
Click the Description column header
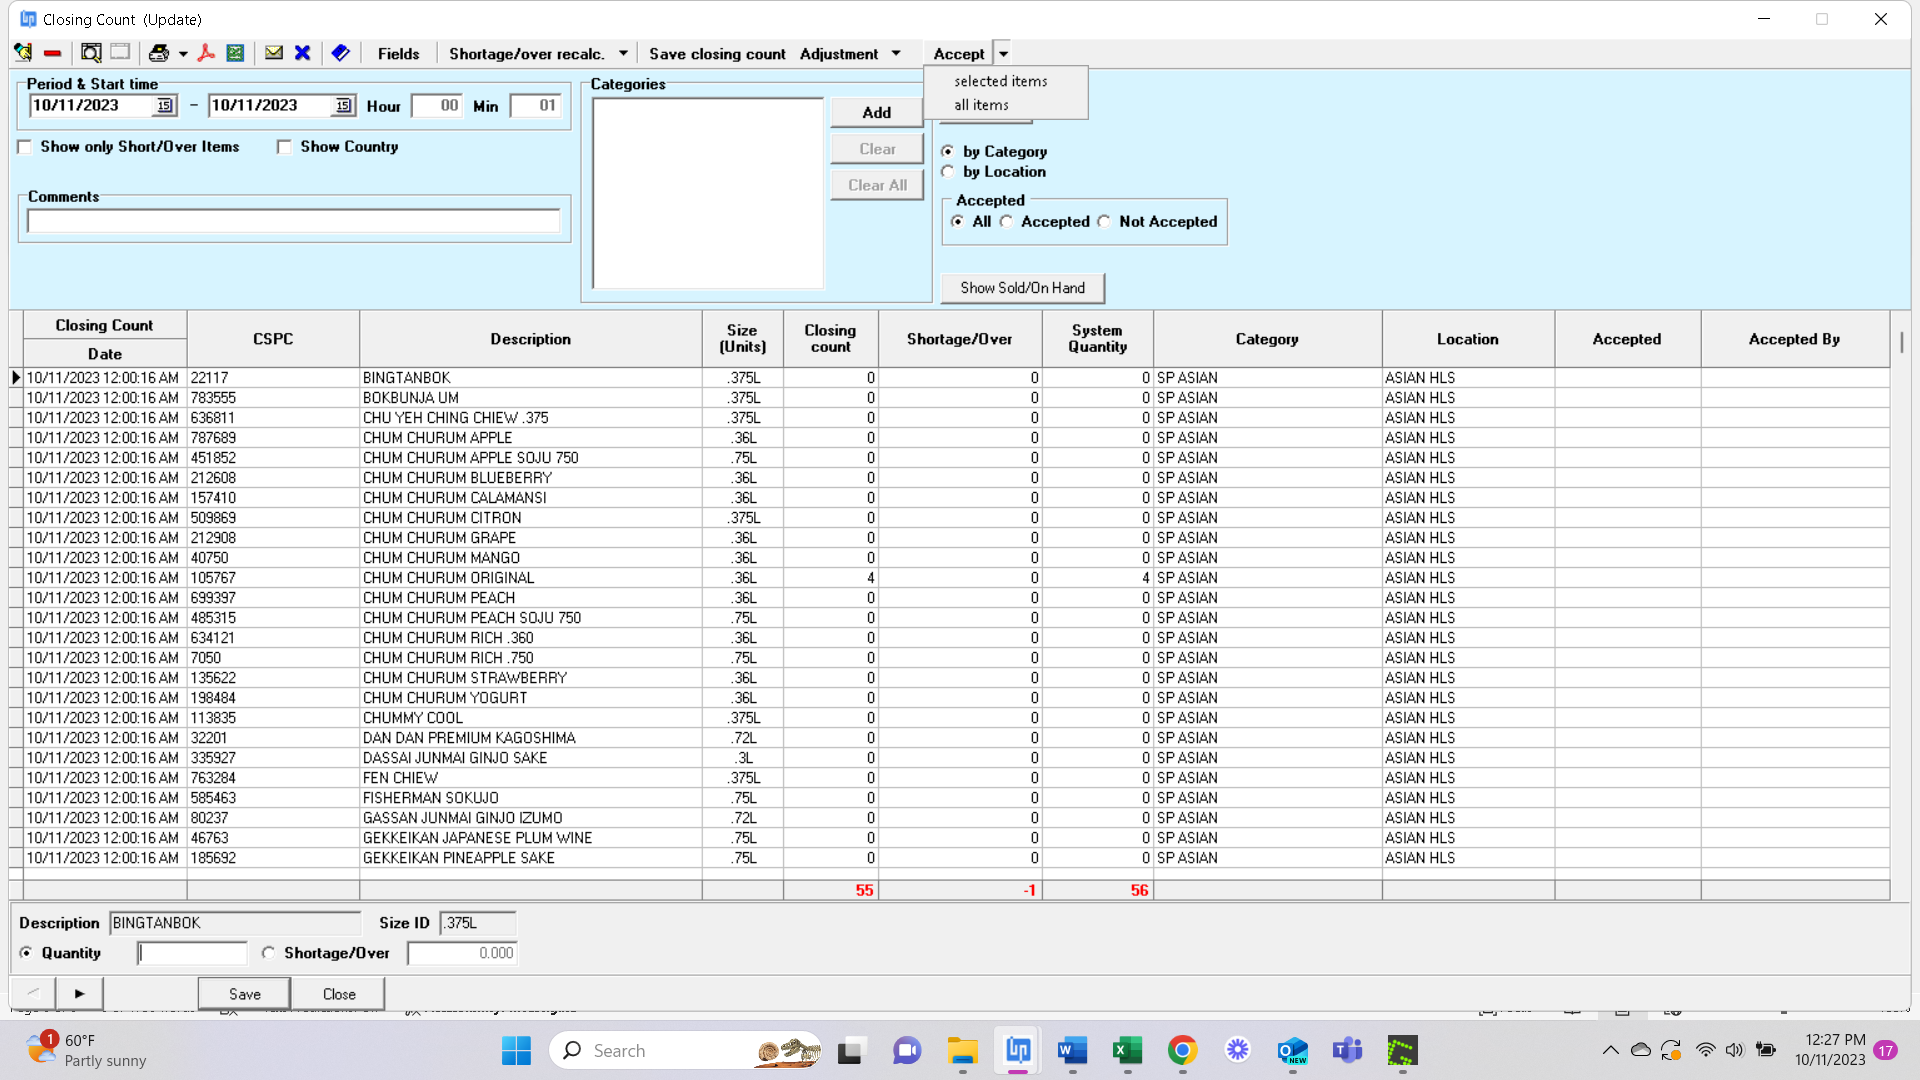coord(530,339)
